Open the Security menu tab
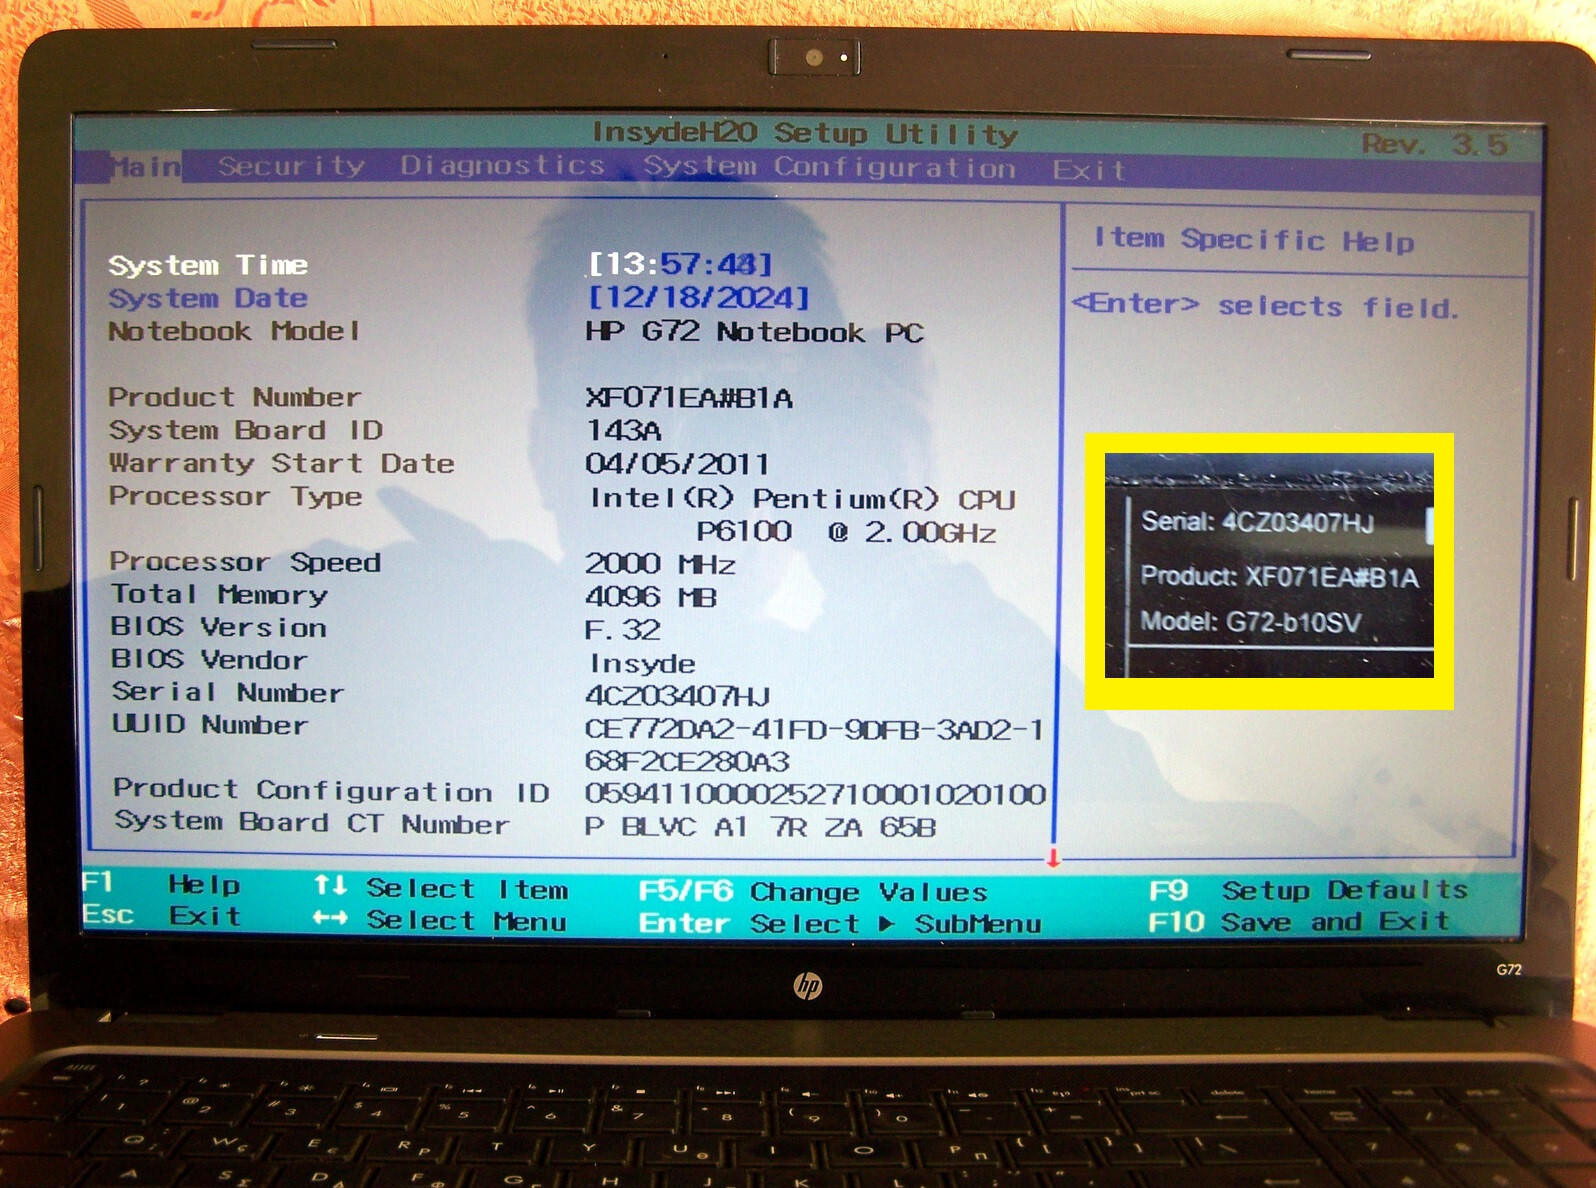This screenshot has height=1188, width=1596. point(292,166)
